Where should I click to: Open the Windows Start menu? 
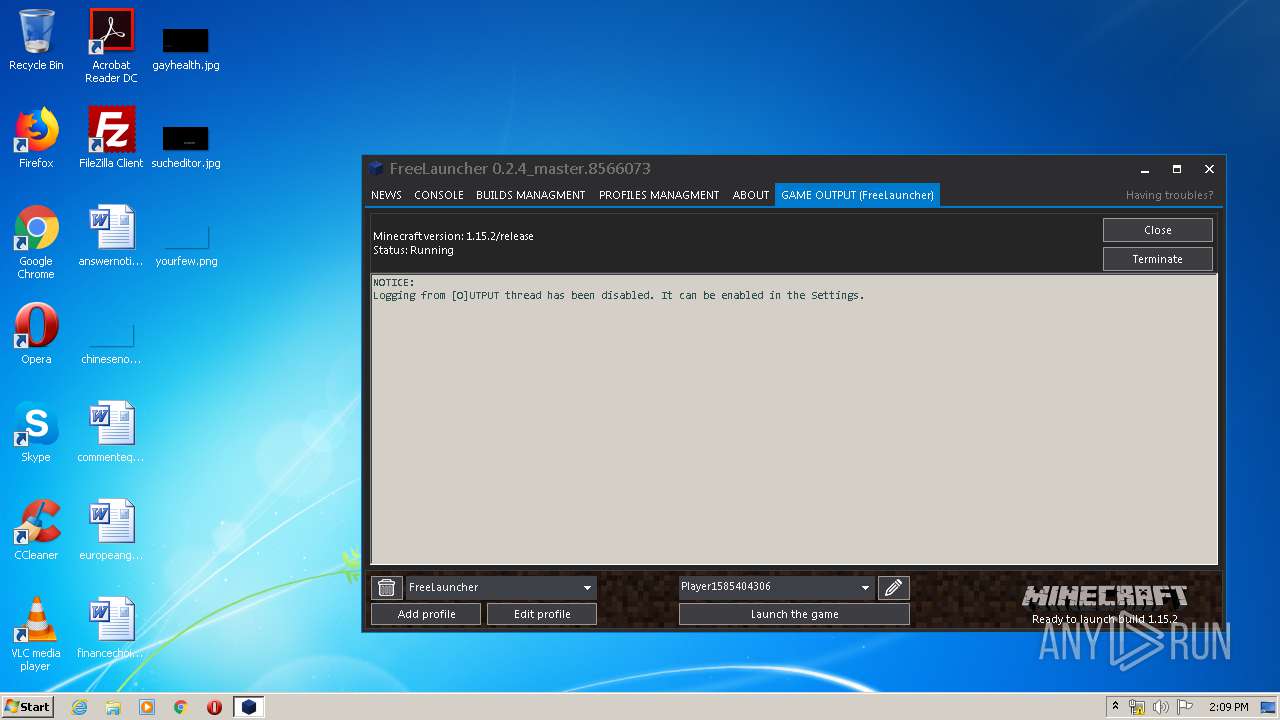[x=27, y=707]
